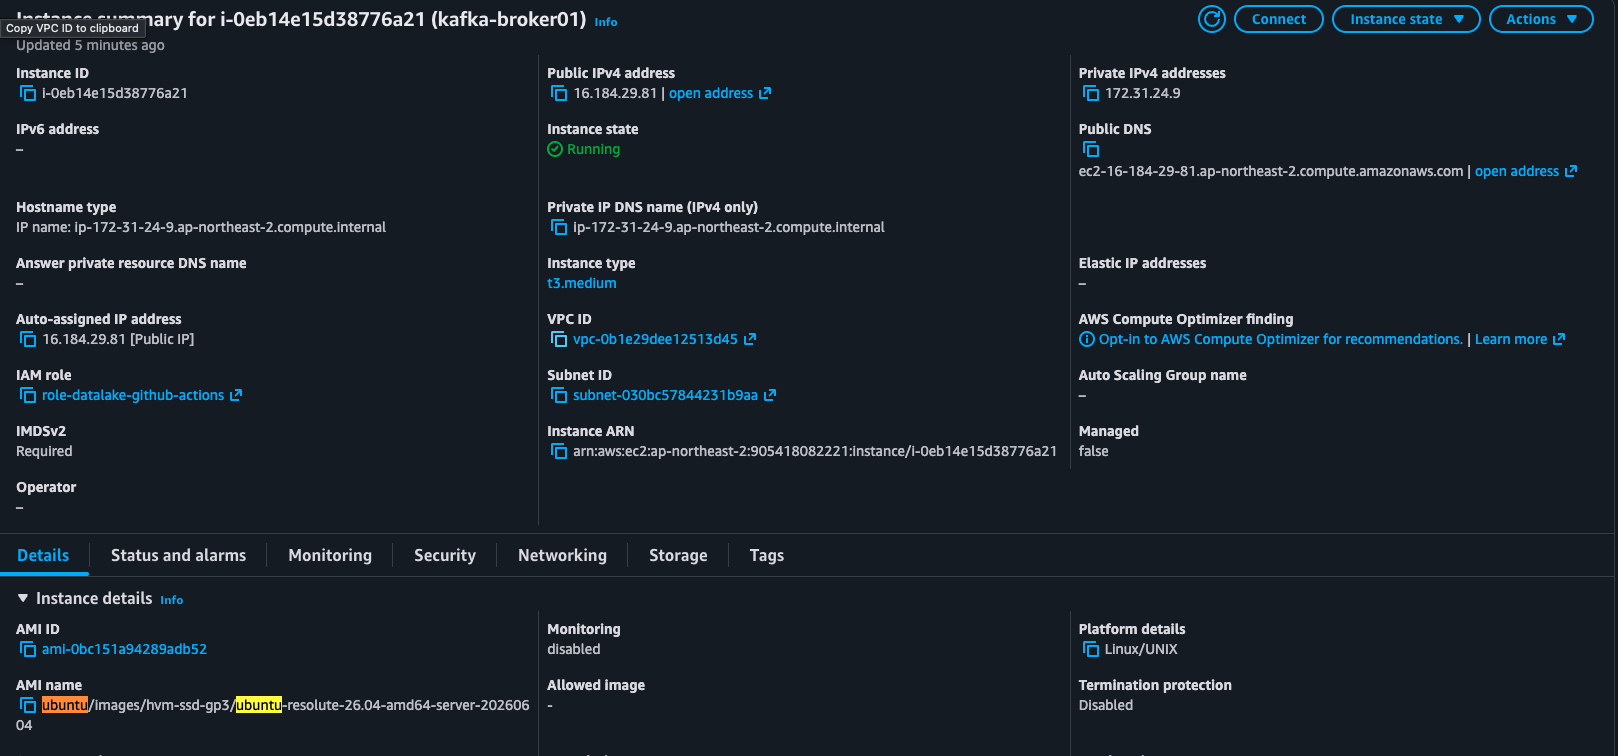Viewport: 1618px width, 756px height.
Task: Open the t3.medium instance type link
Action: [582, 283]
